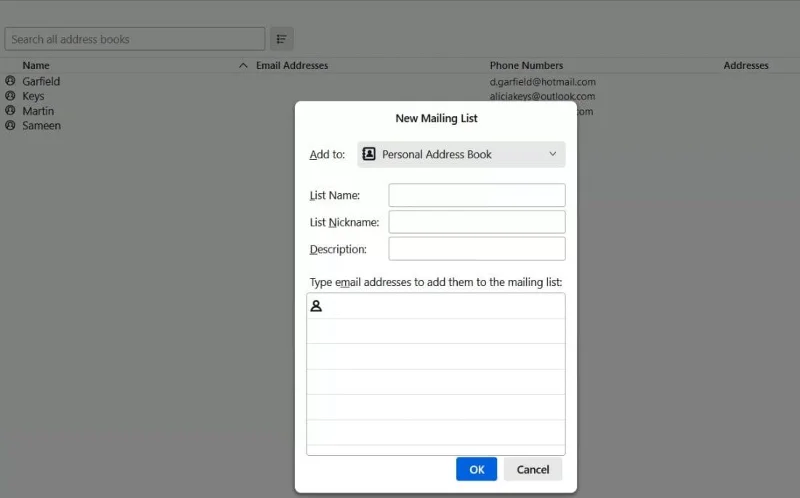Click the contact icon next to Keys
This screenshot has width=800, height=498.
point(10,96)
